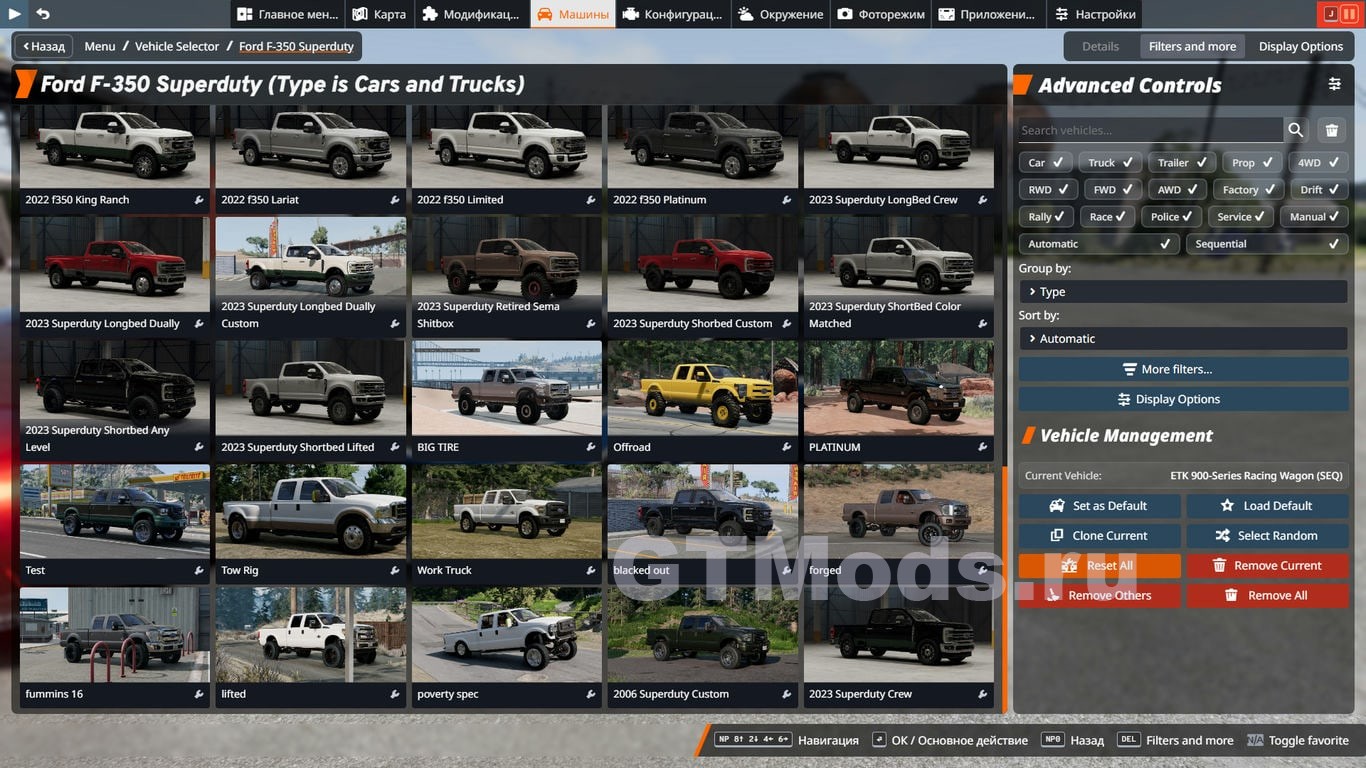Viewport: 1366px width, 768px height.
Task: Click the play icon at top left
Action: (15, 14)
